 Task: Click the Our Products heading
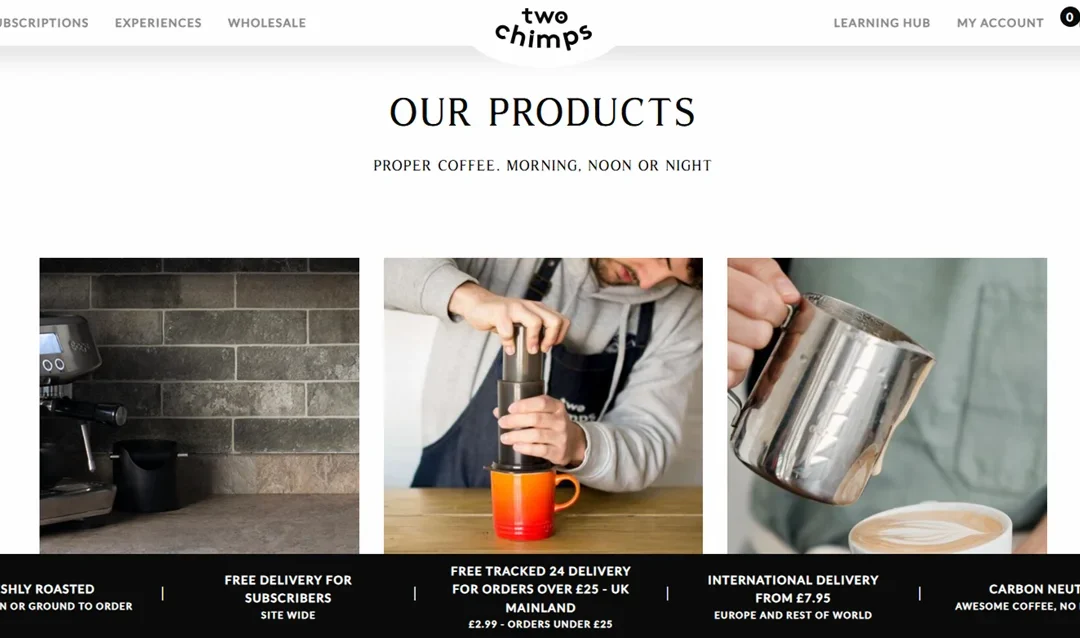tap(543, 112)
